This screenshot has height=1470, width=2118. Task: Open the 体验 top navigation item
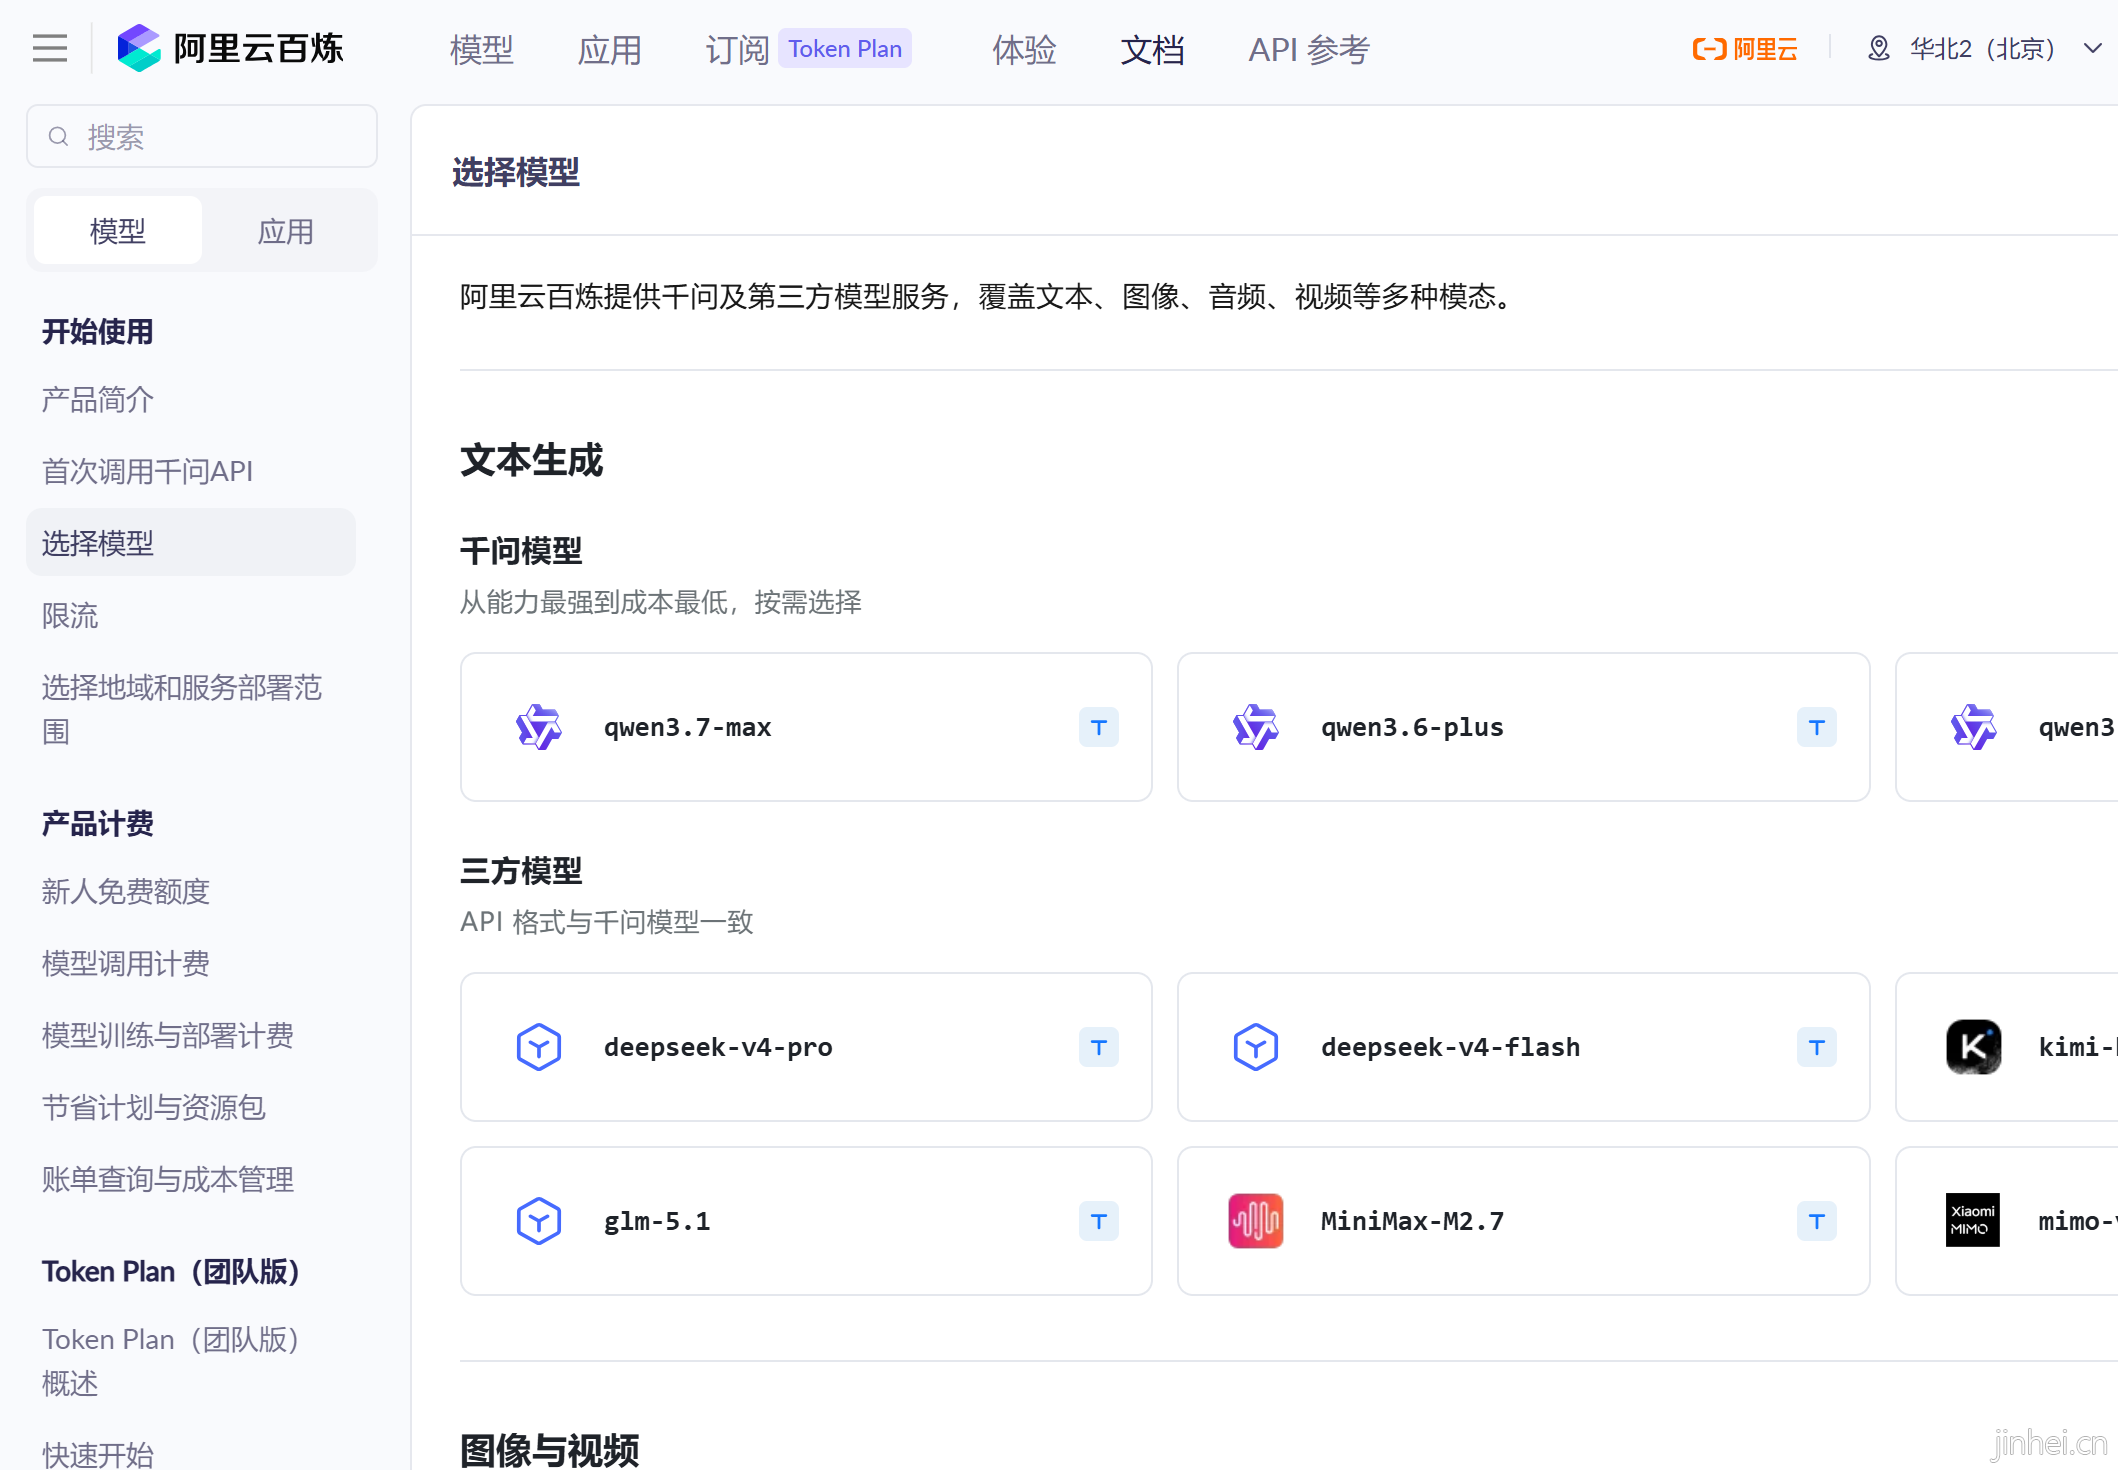pyautogui.click(x=1024, y=49)
